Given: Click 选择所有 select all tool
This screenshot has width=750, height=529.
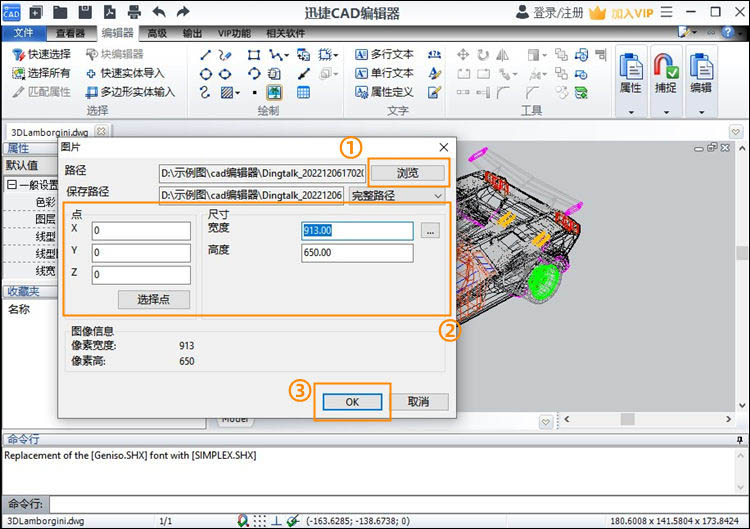Looking at the screenshot, I should click(42, 73).
